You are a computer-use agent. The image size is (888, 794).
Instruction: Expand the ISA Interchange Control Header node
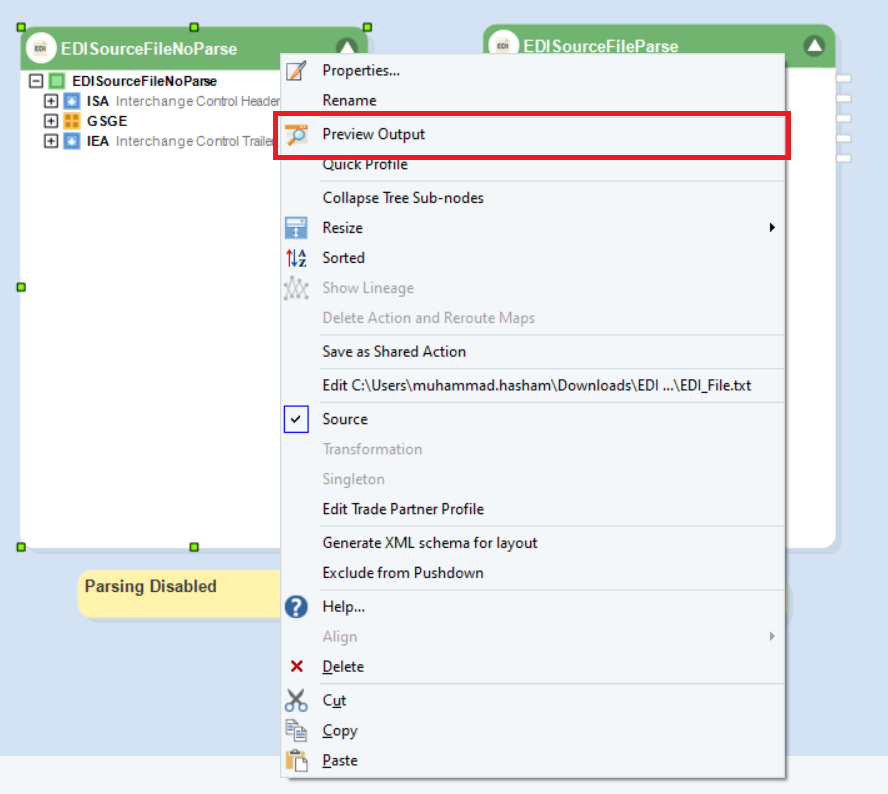pos(52,101)
